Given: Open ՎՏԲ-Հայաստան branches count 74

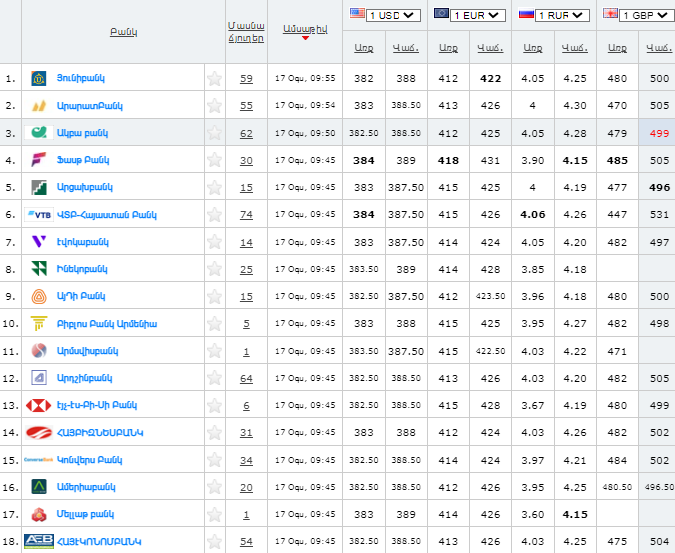Looking at the screenshot, I should (246, 215).
